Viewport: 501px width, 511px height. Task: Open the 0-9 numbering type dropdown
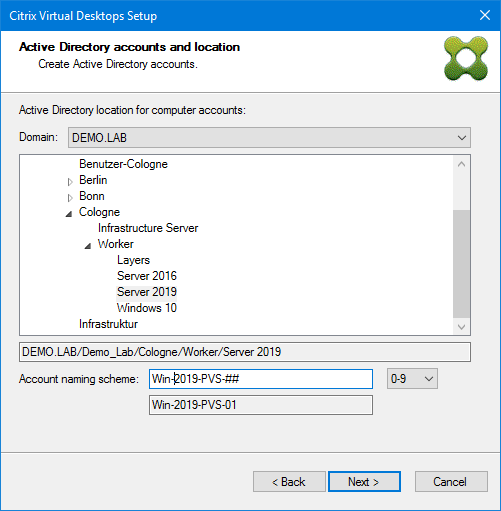pyautogui.click(x=412, y=379)
